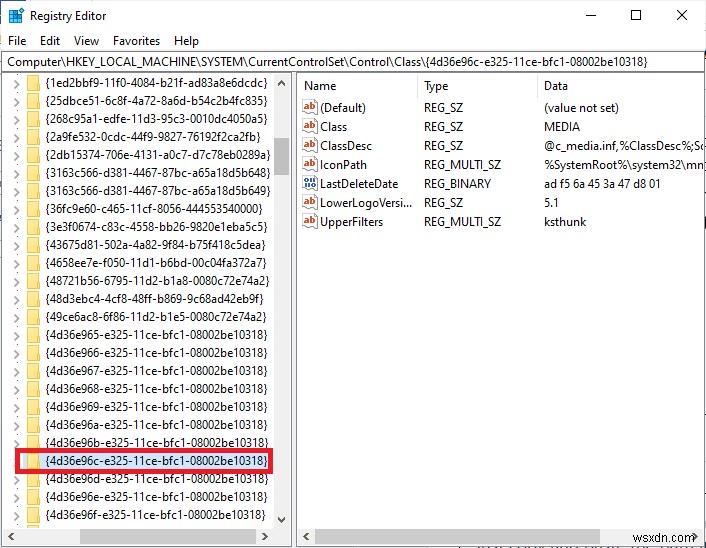Screen dimensions: 706x548
Task: Click folder icon of {48d3ebc4-4cf8-48ff-b869-9c68ad42eb9f}
Action: [x=33, y=299]
